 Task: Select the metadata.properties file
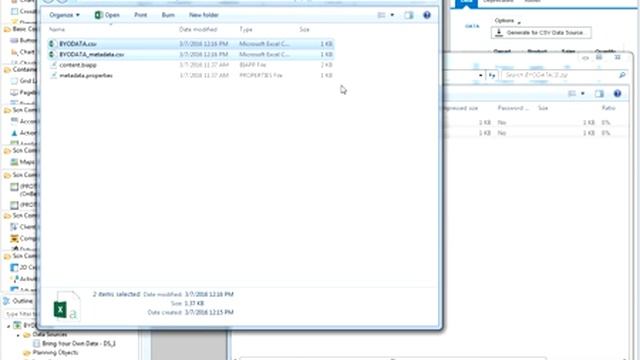pyautogui.click(x=191, y=76)
